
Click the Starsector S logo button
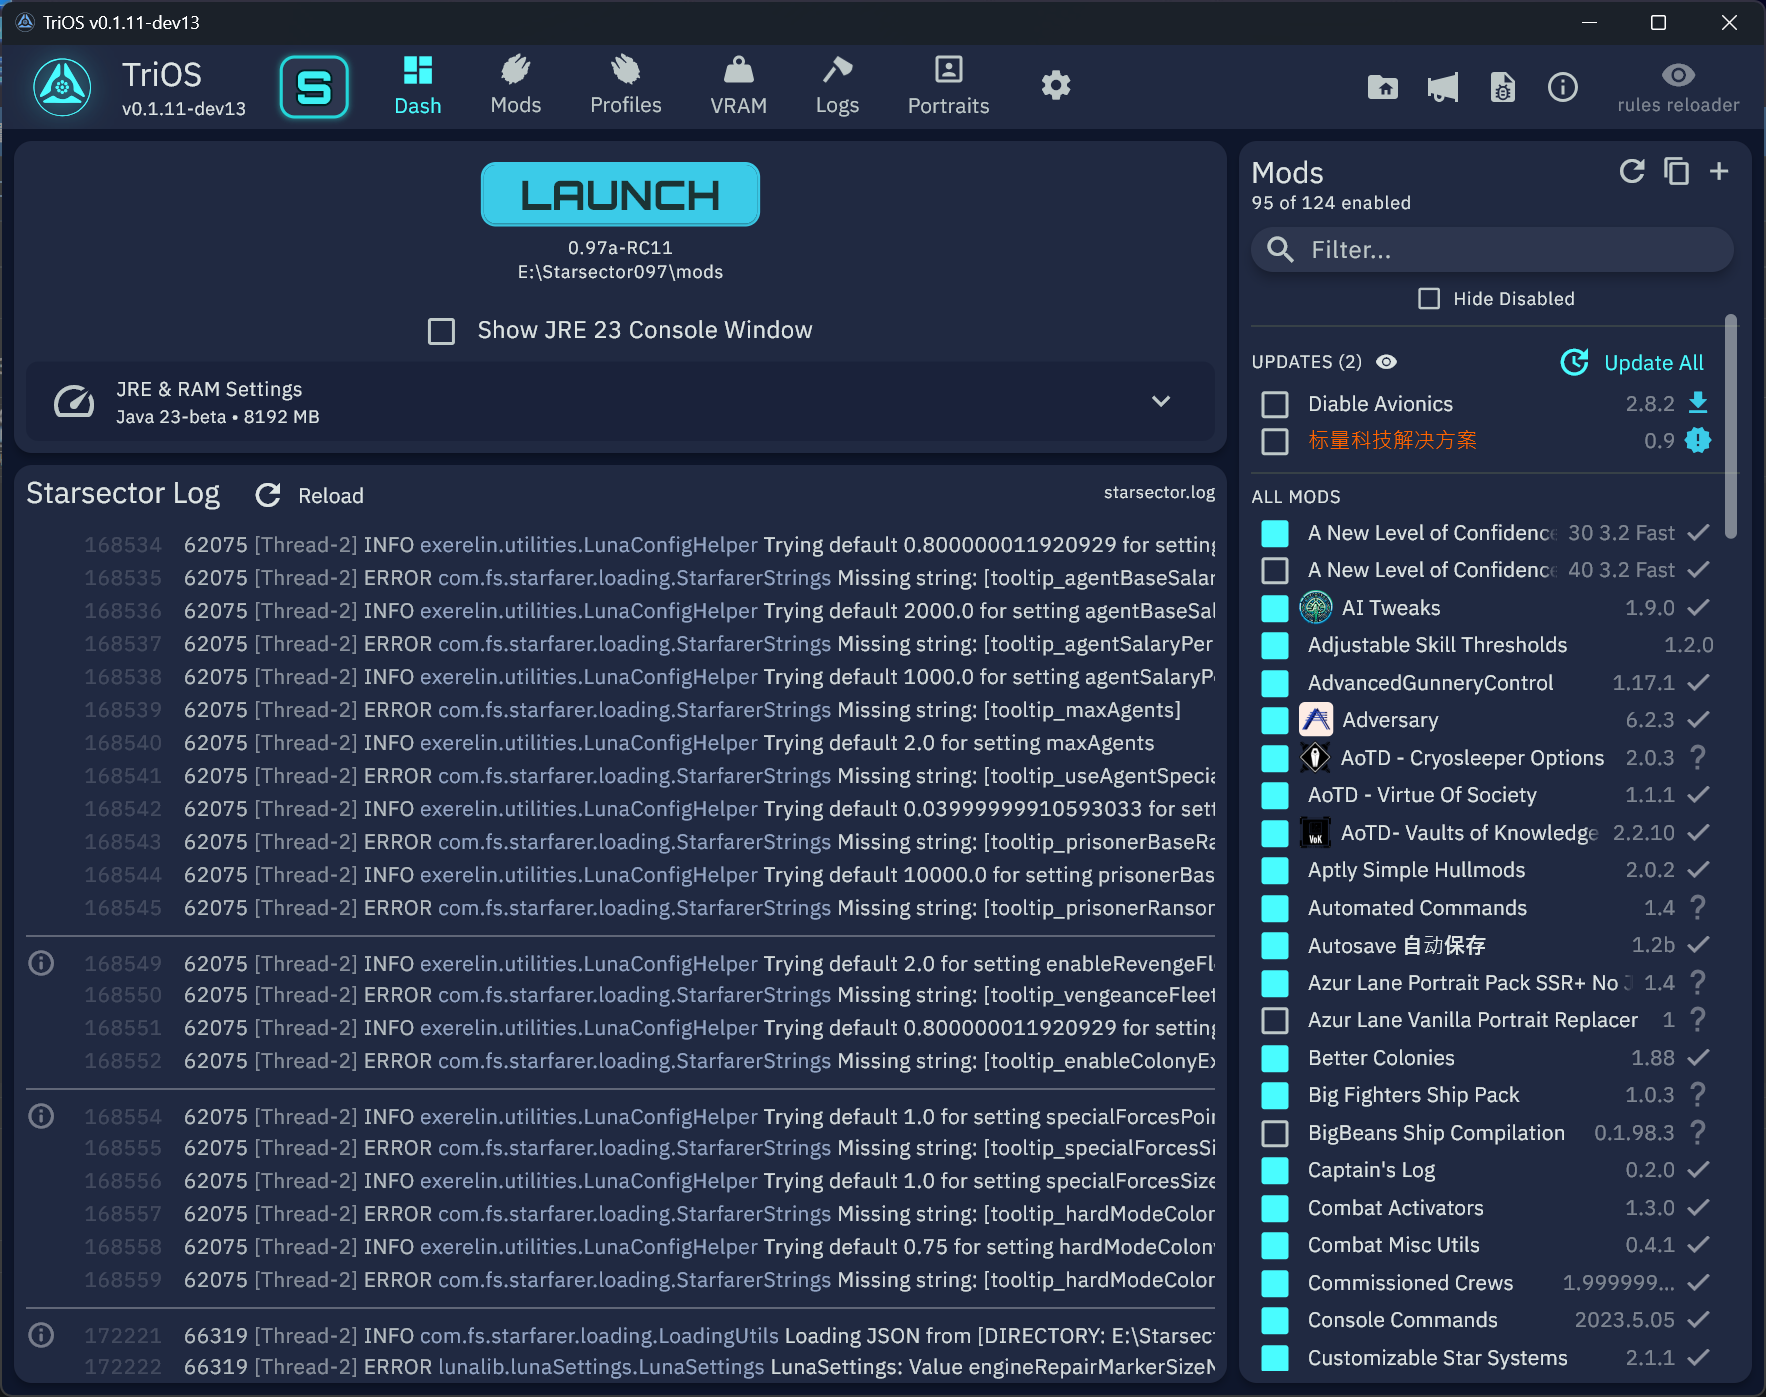coord(314,87)
